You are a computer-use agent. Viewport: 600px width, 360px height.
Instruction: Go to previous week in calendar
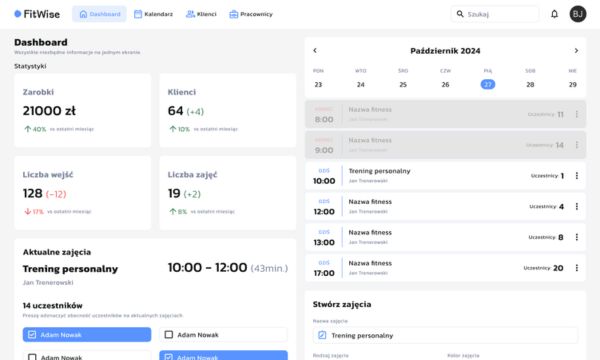[x=315, y=50]
